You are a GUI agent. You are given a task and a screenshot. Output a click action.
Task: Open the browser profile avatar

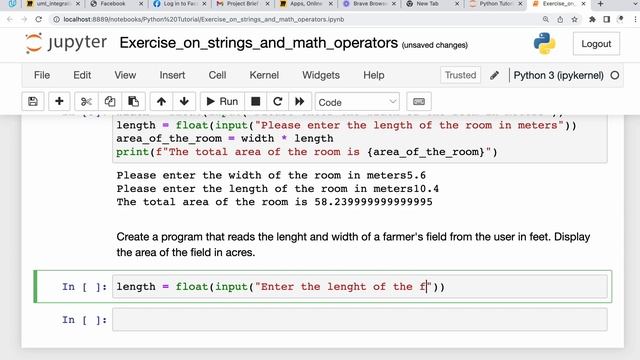click(x=621, y=19)
